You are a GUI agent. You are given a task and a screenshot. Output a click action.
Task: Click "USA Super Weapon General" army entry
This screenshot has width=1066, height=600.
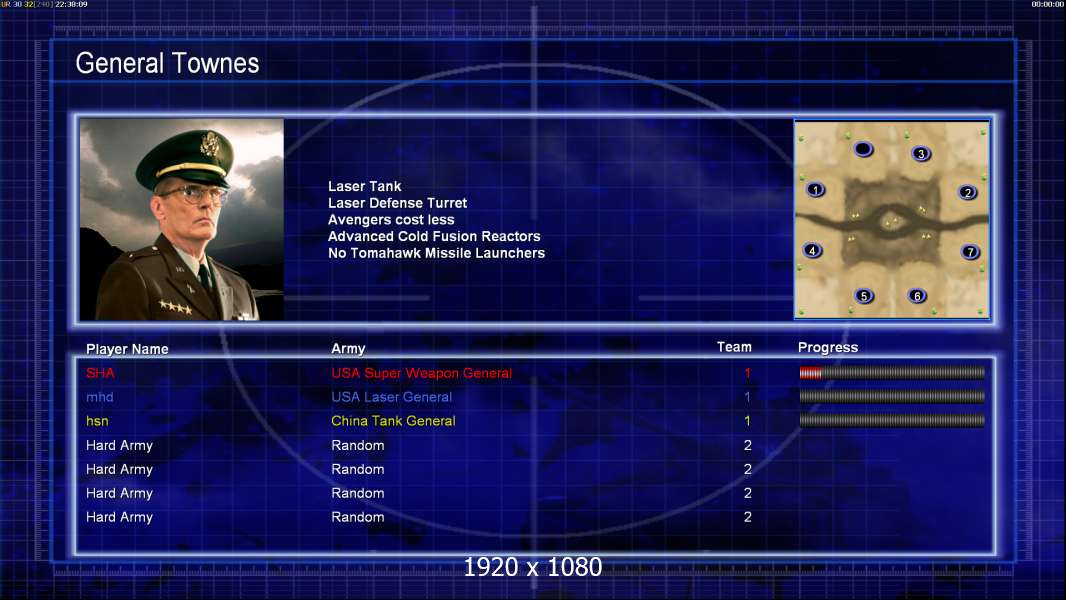point(422,373)
